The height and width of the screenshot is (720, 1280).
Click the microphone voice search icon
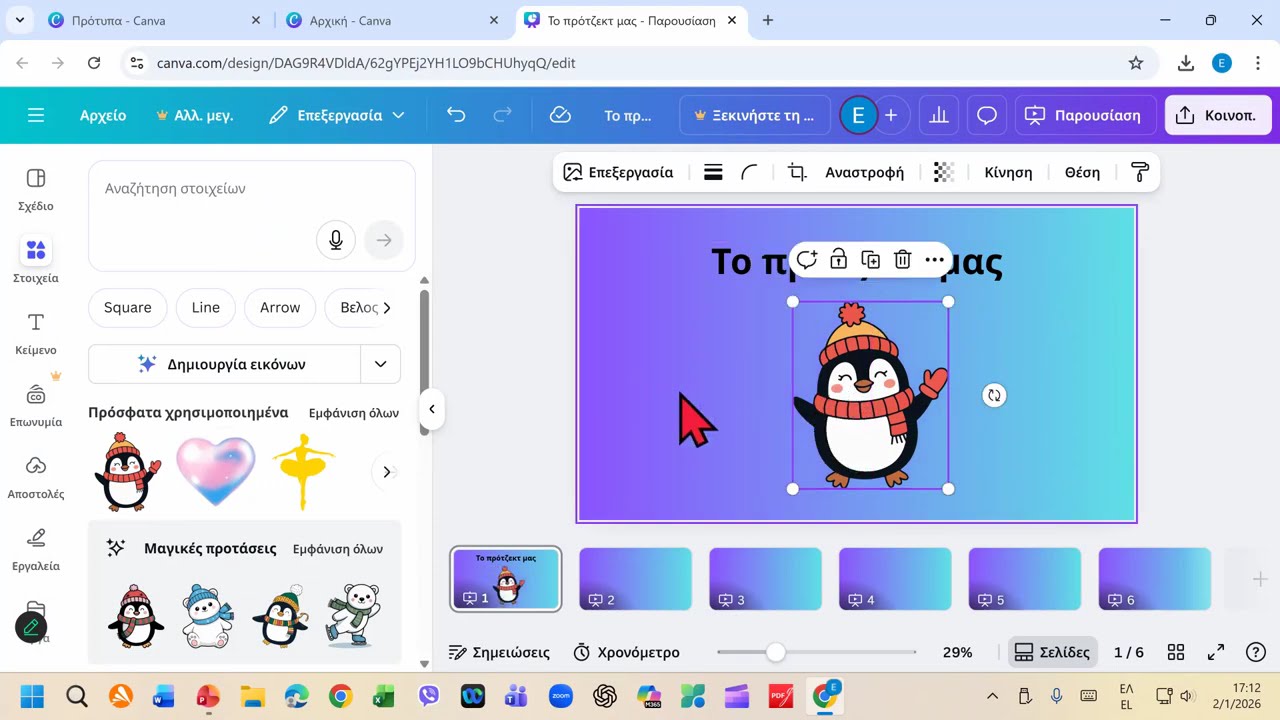coord(336,240)
